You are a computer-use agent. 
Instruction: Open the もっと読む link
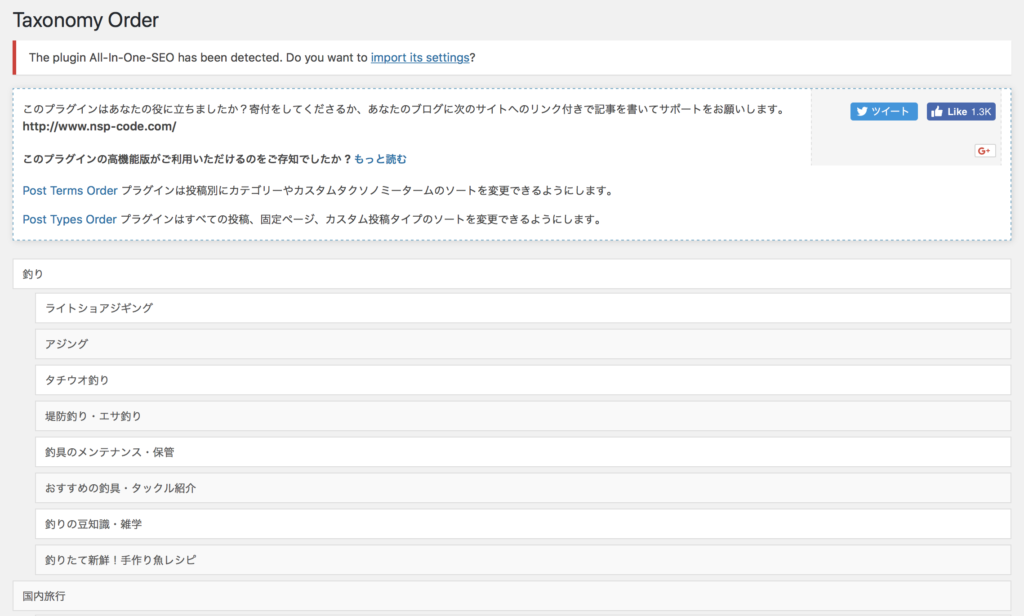coord(380,159)
